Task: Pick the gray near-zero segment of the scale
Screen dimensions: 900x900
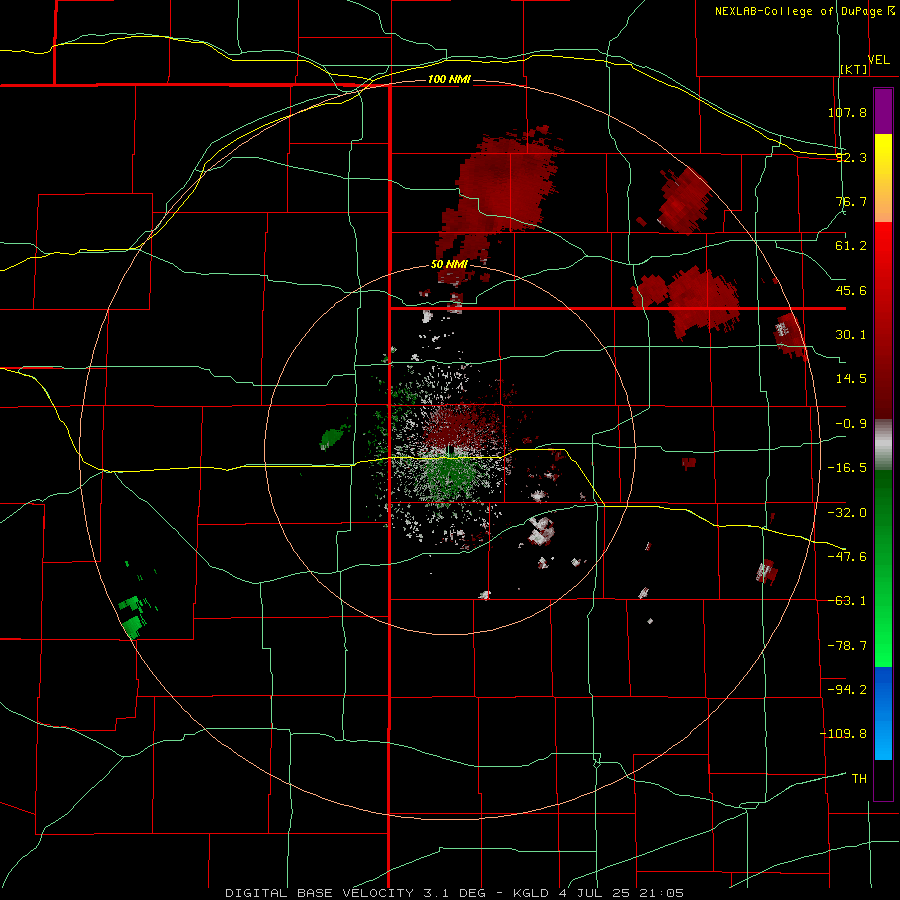Action: [x=883, y=443]
